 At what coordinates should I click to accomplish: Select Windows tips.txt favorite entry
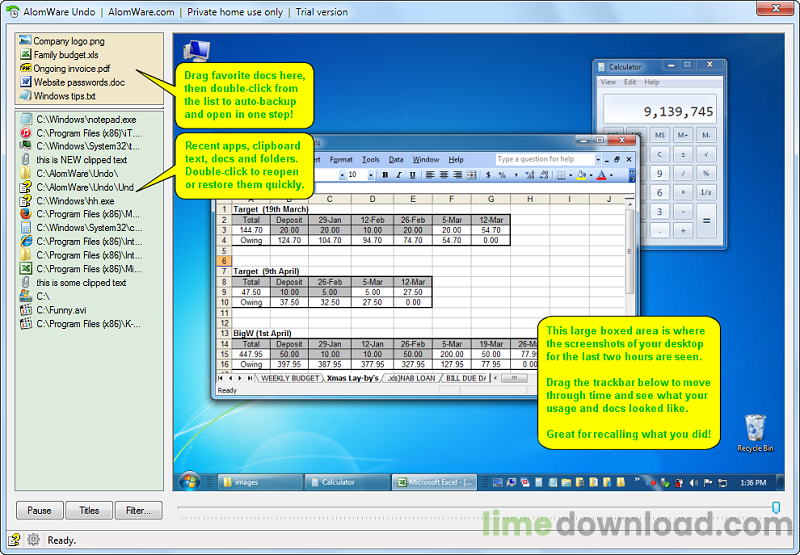58,96
